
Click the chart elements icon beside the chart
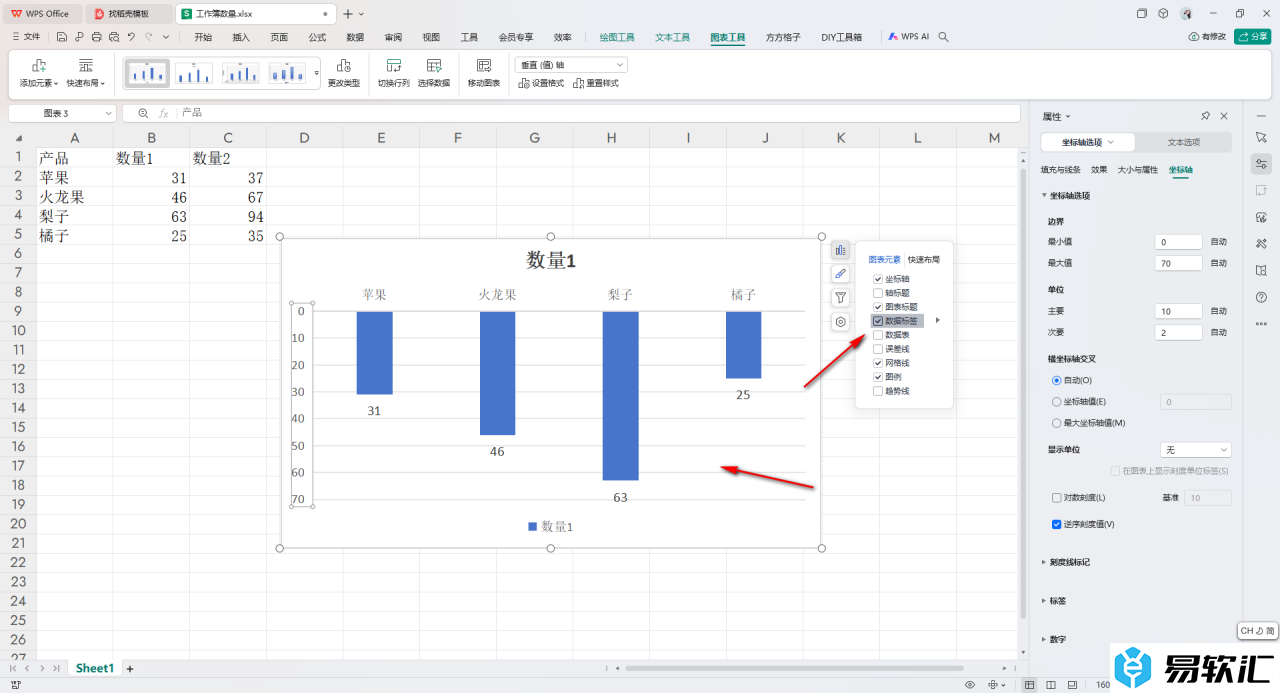pyautogui.click(x=841, y=250)
